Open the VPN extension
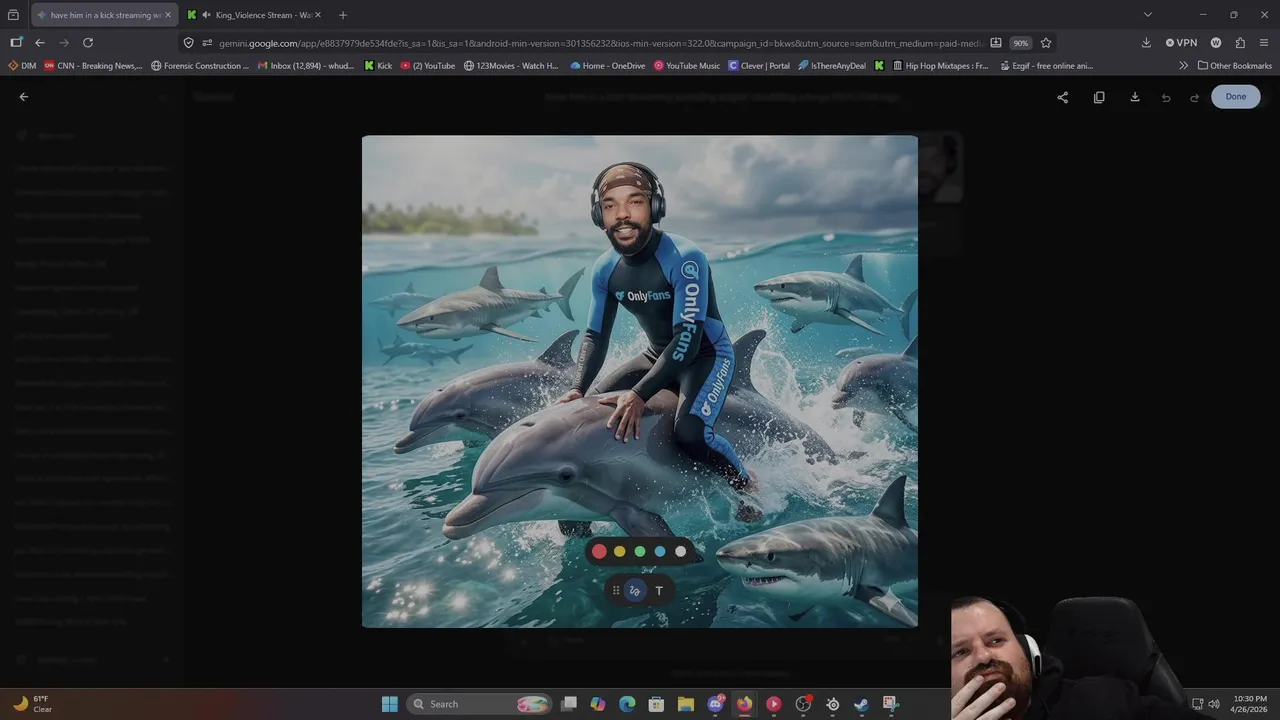 (x=1181, y=43)
